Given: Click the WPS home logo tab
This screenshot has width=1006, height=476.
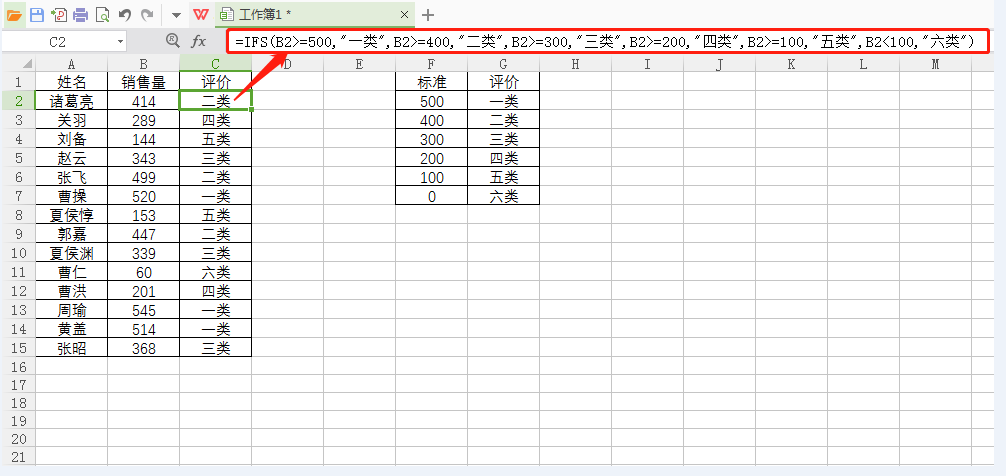Looking at the screenshot, I should [201, 14].
